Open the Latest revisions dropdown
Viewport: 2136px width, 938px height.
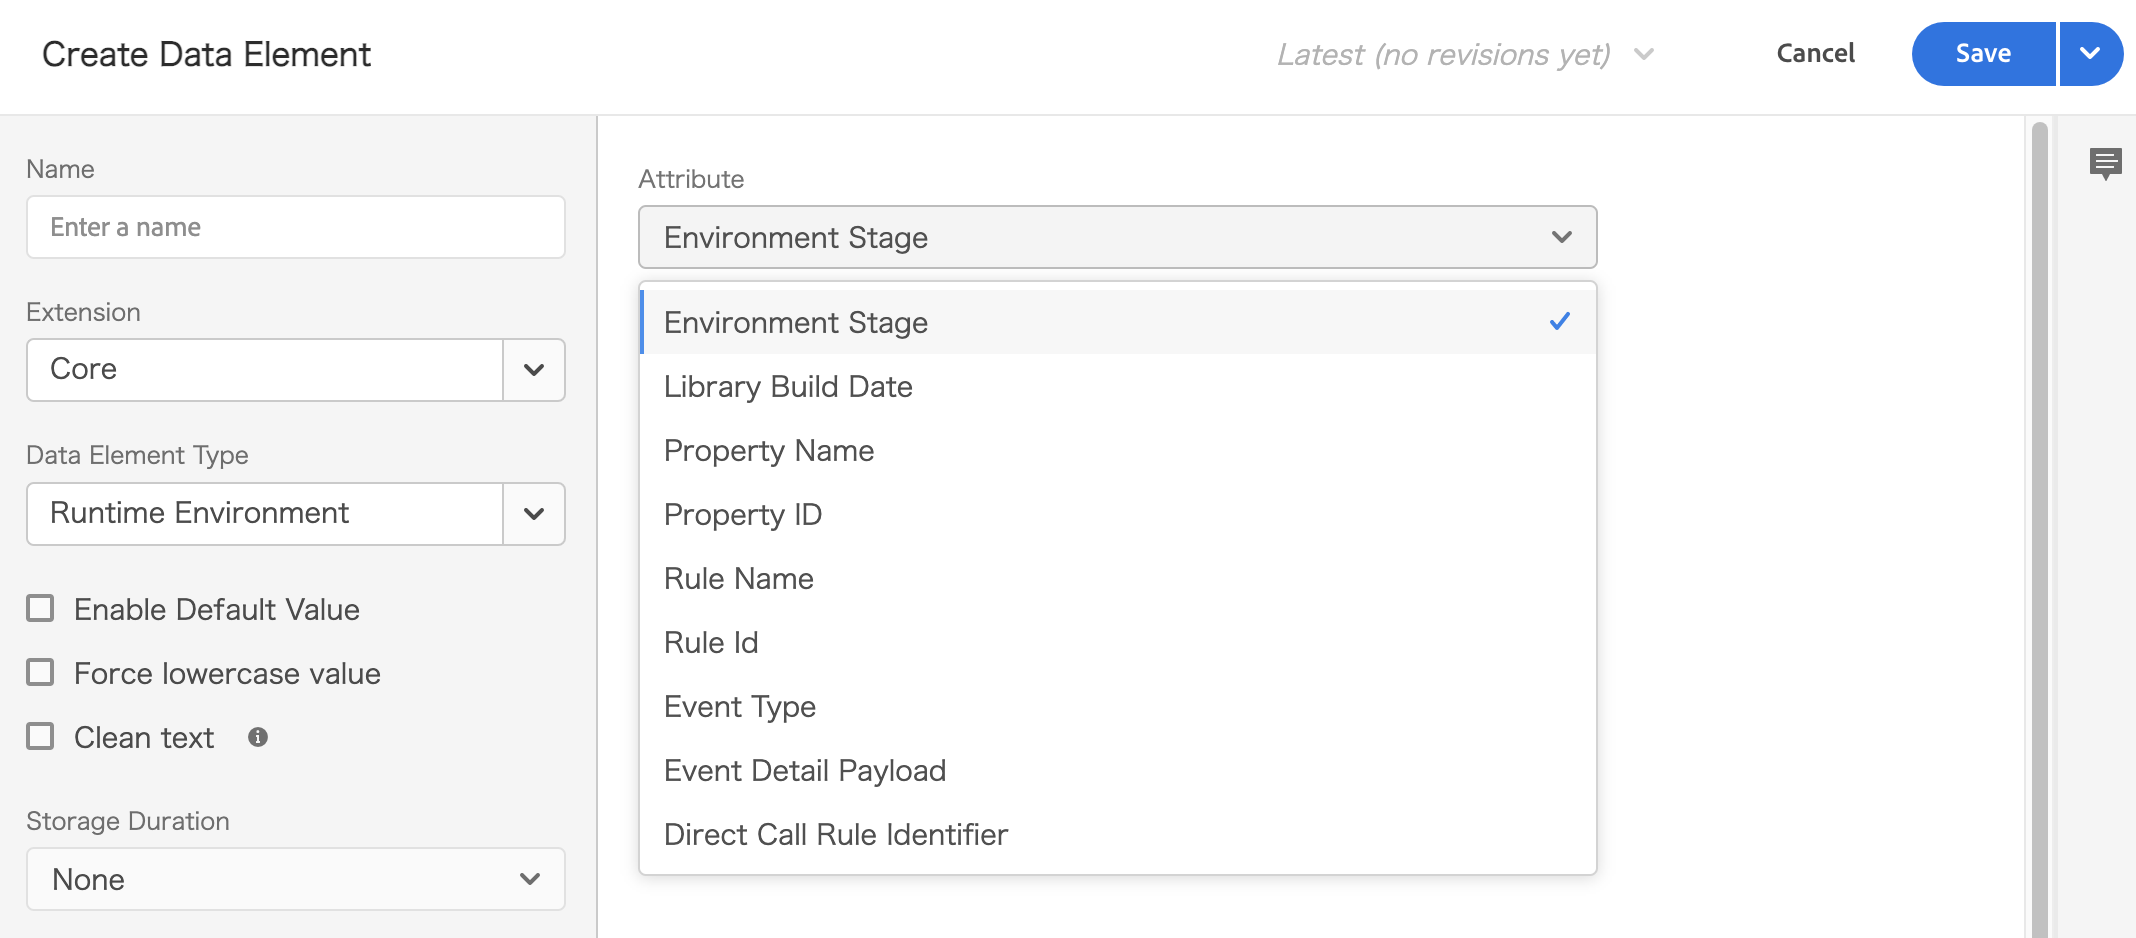click(x=1465, y=54)
